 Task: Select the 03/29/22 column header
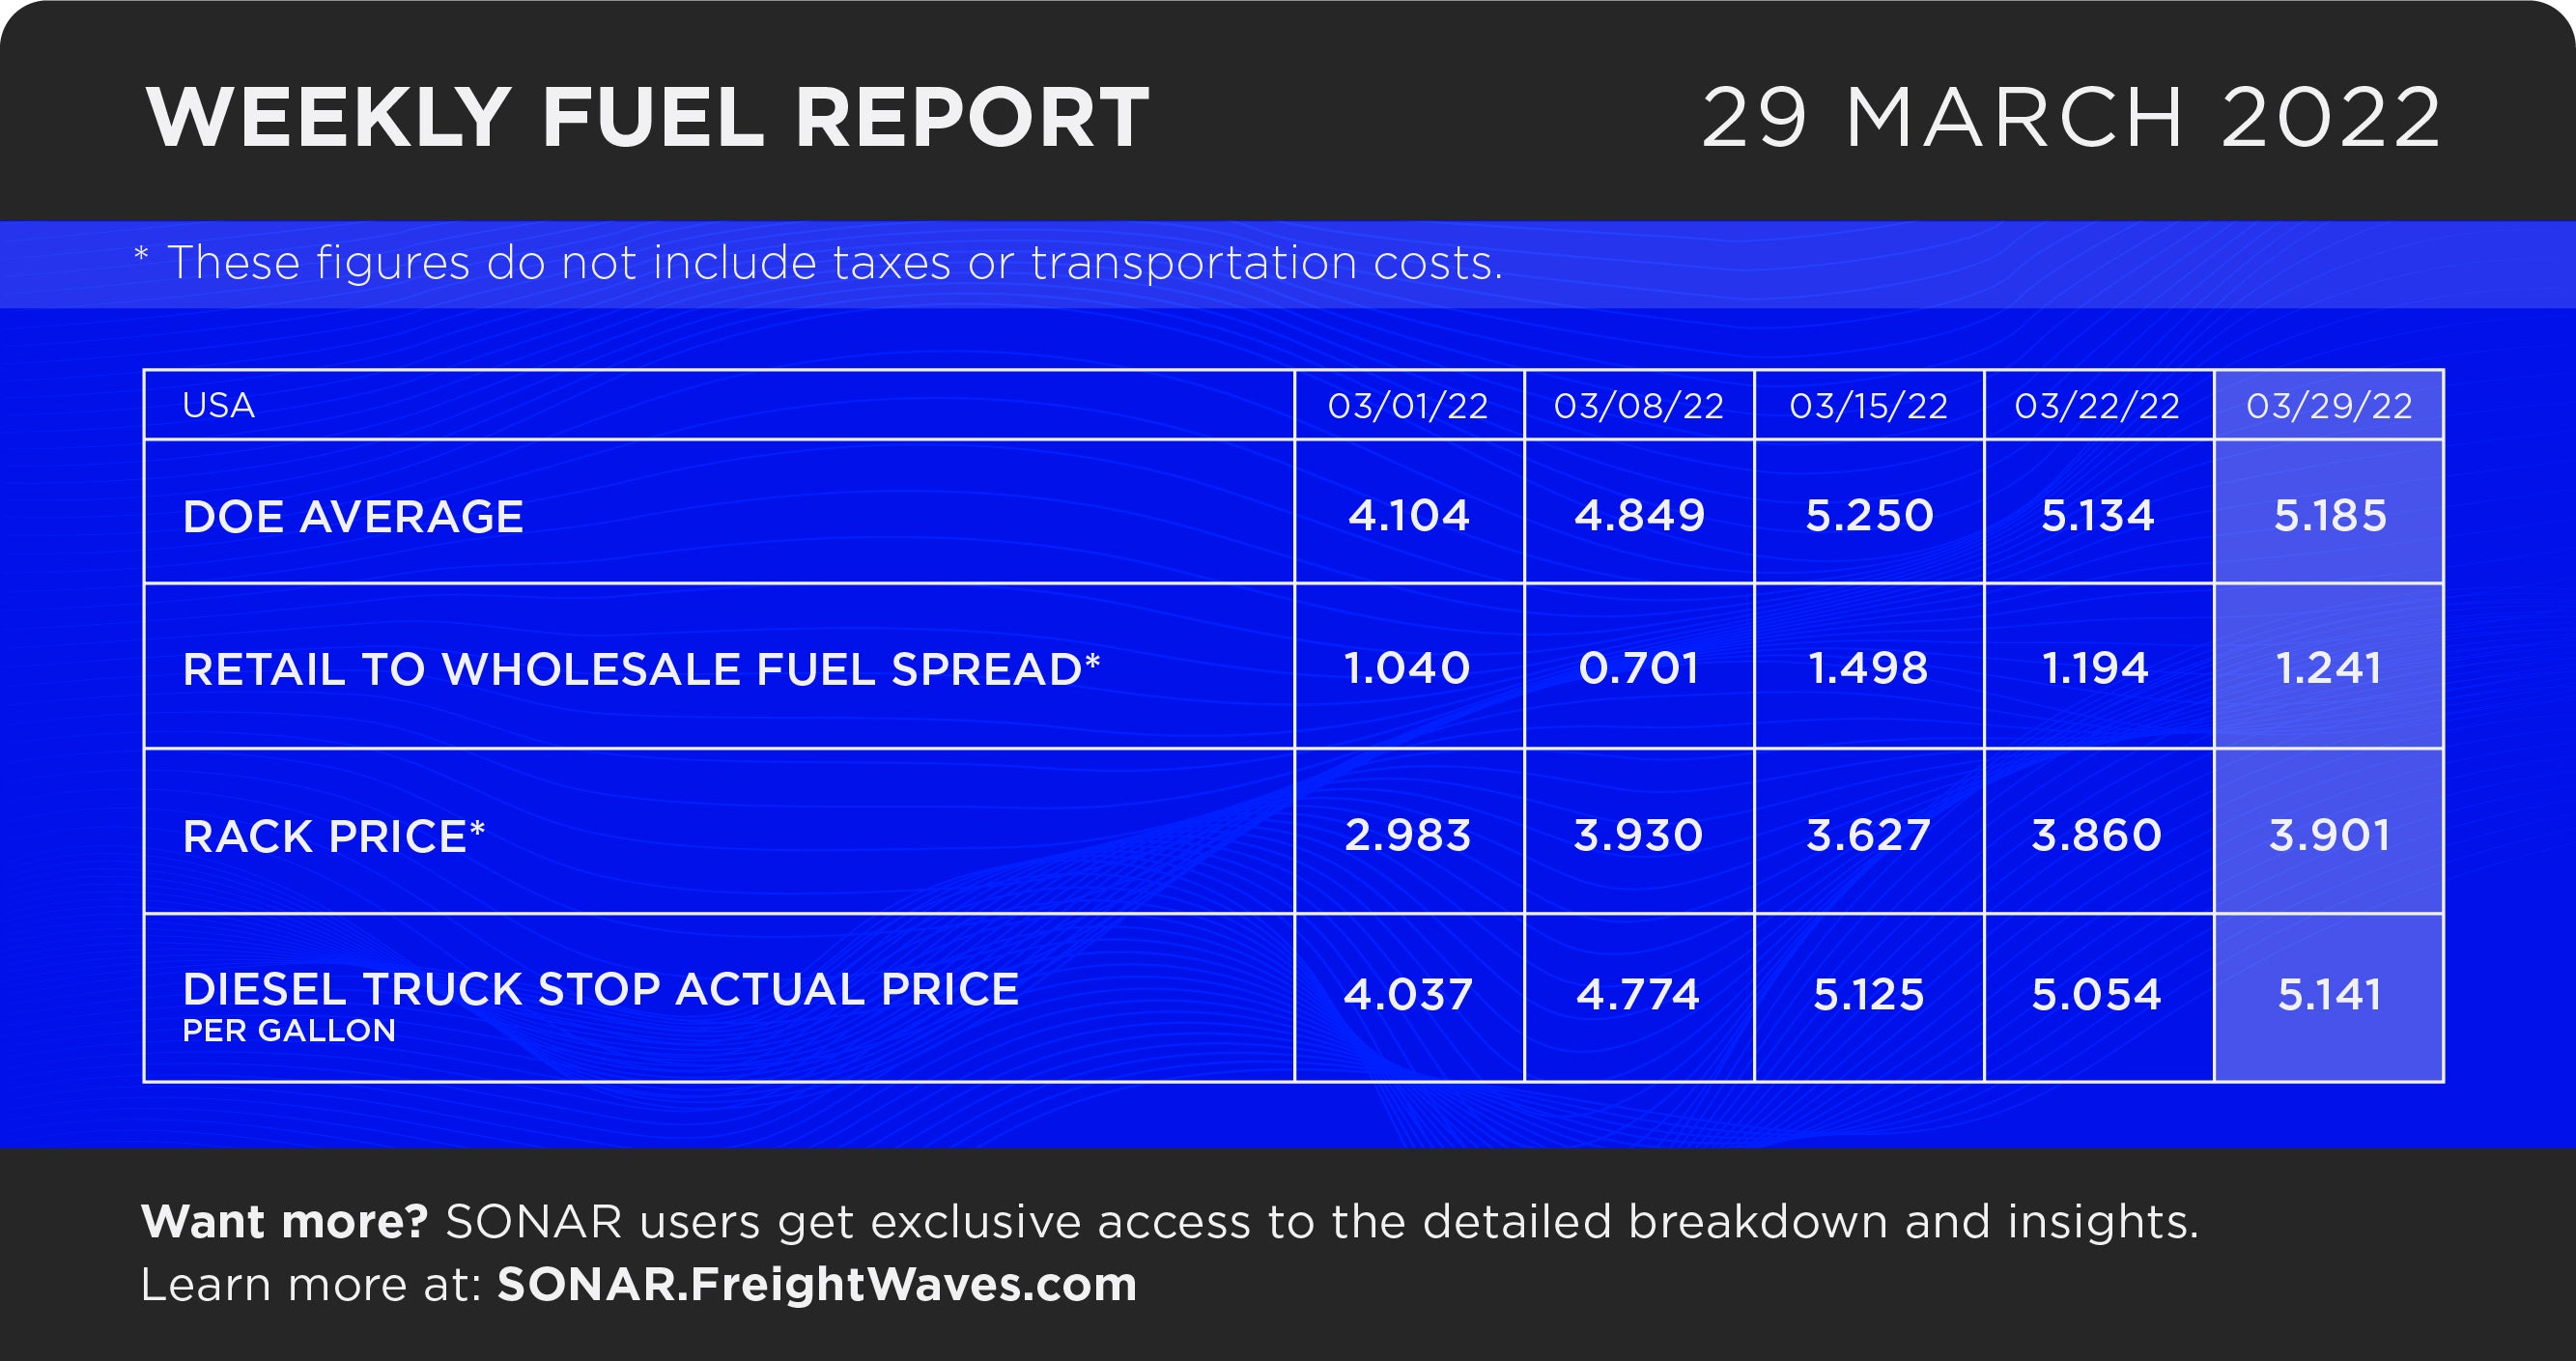pyautogui.click(x=2329, y=406)
